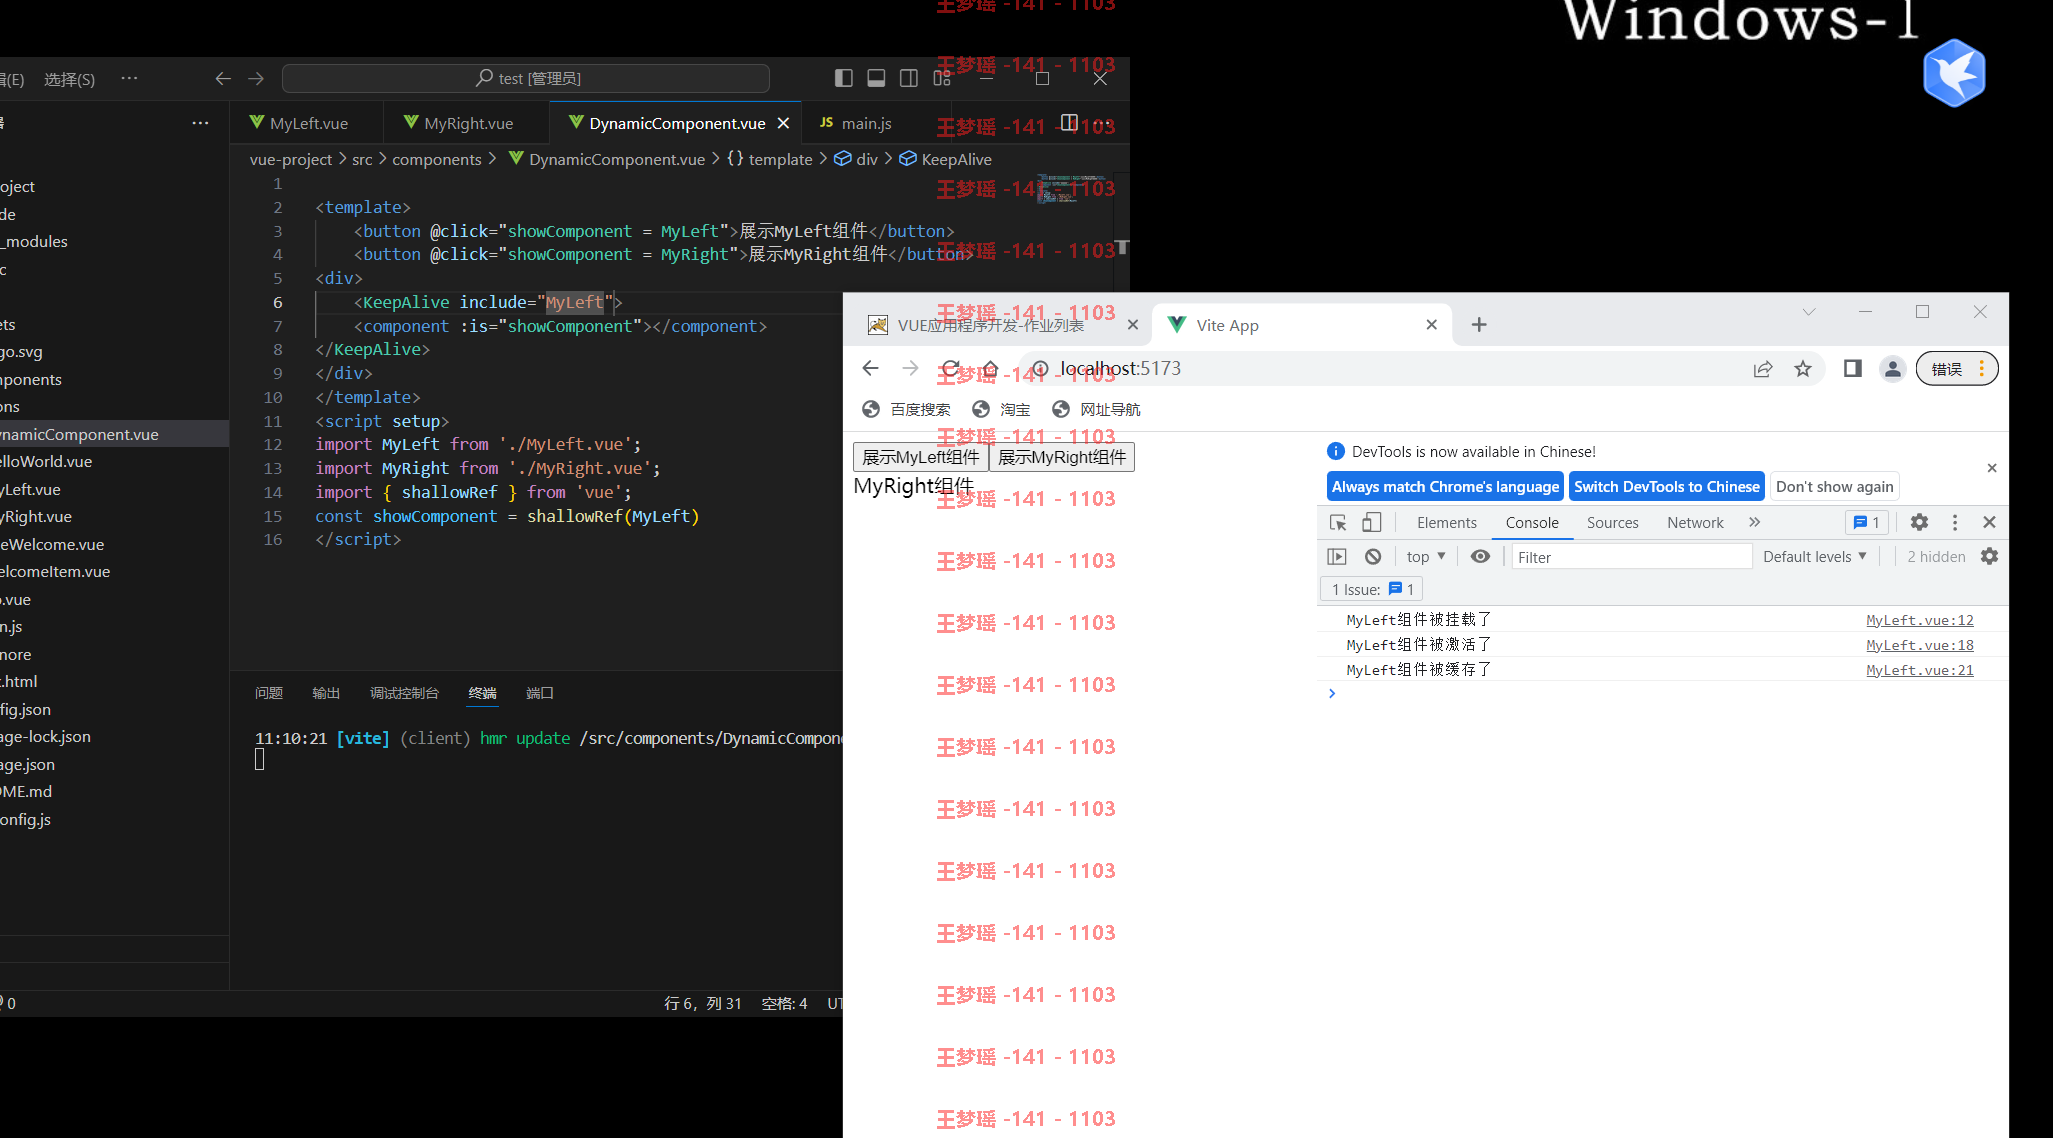Open explorer panel more actions ellipsis
The width and height of the screenshot is (2053, 1138).
click(200, 123)
